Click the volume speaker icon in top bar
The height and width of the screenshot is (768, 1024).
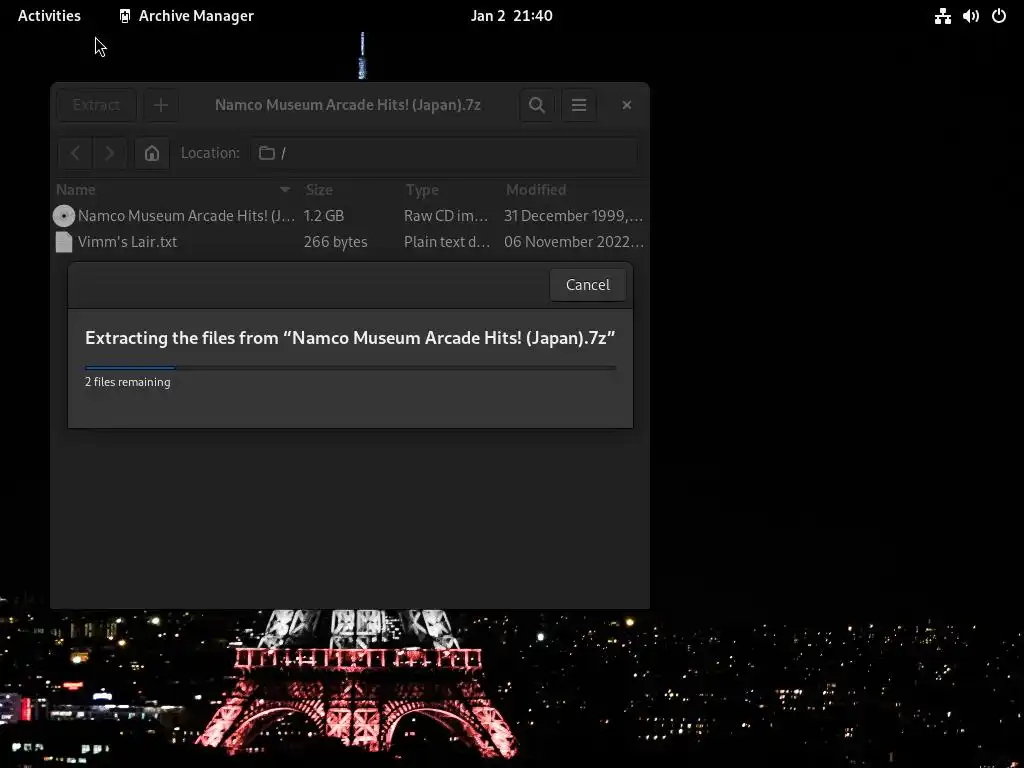[x=971, y=16]
